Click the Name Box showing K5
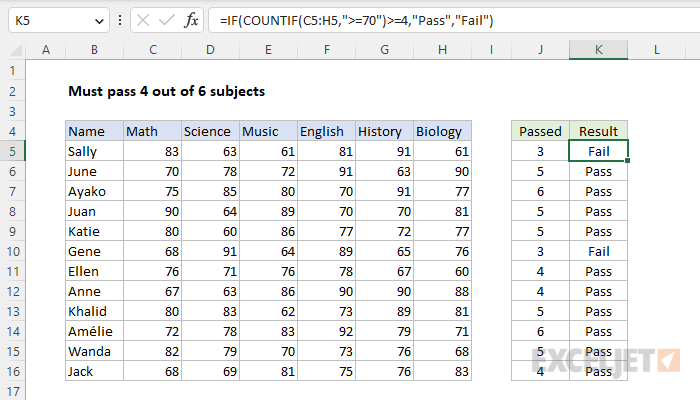Screen dimensions: 700x400 point(50,20)
